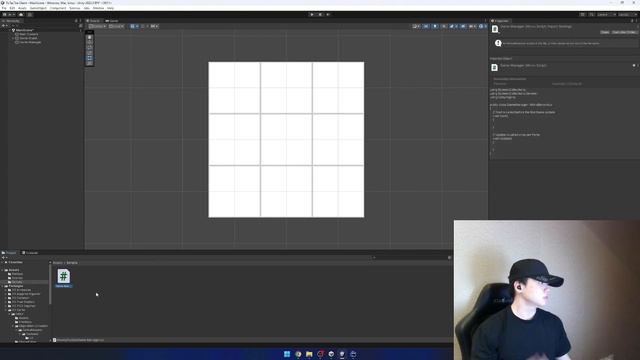
Task: Click the Game Manager script icon in Inspector
Action: pyautogui.click(x=495, y=29)
